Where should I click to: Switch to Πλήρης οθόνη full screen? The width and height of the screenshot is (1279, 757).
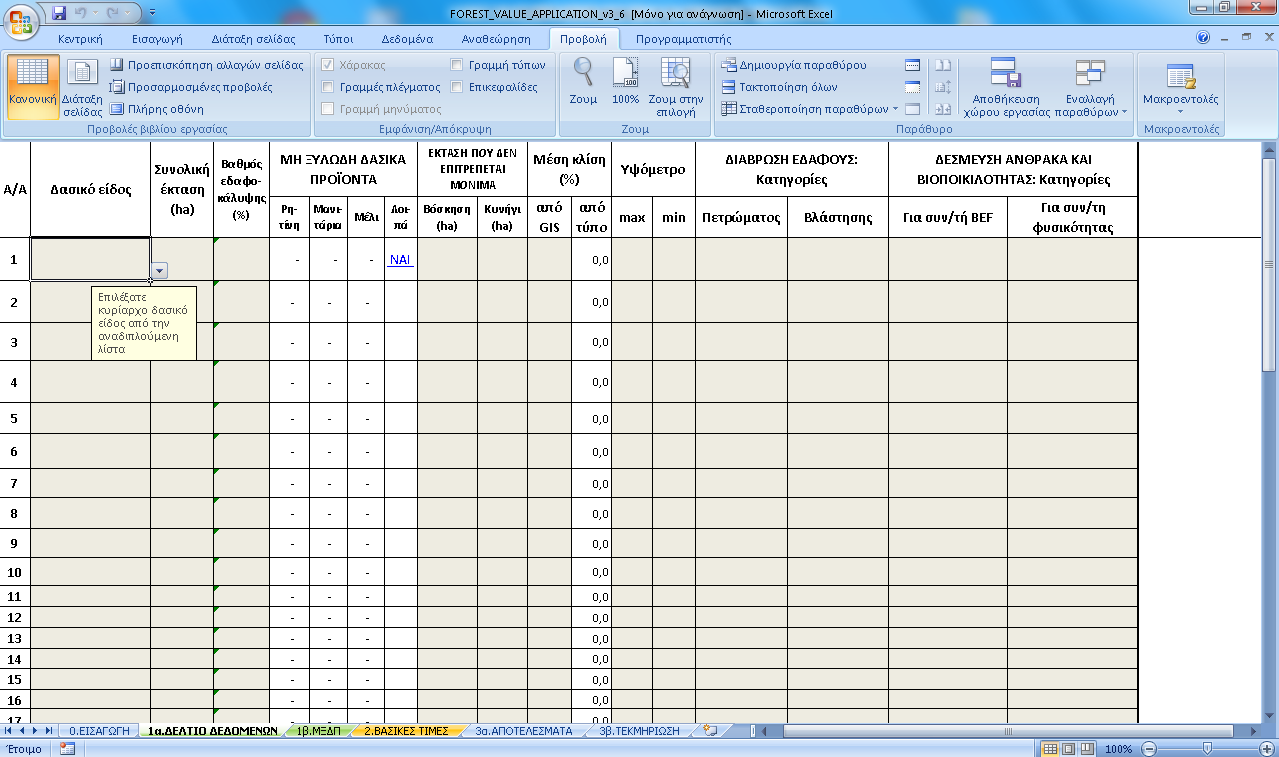(157, 109)
